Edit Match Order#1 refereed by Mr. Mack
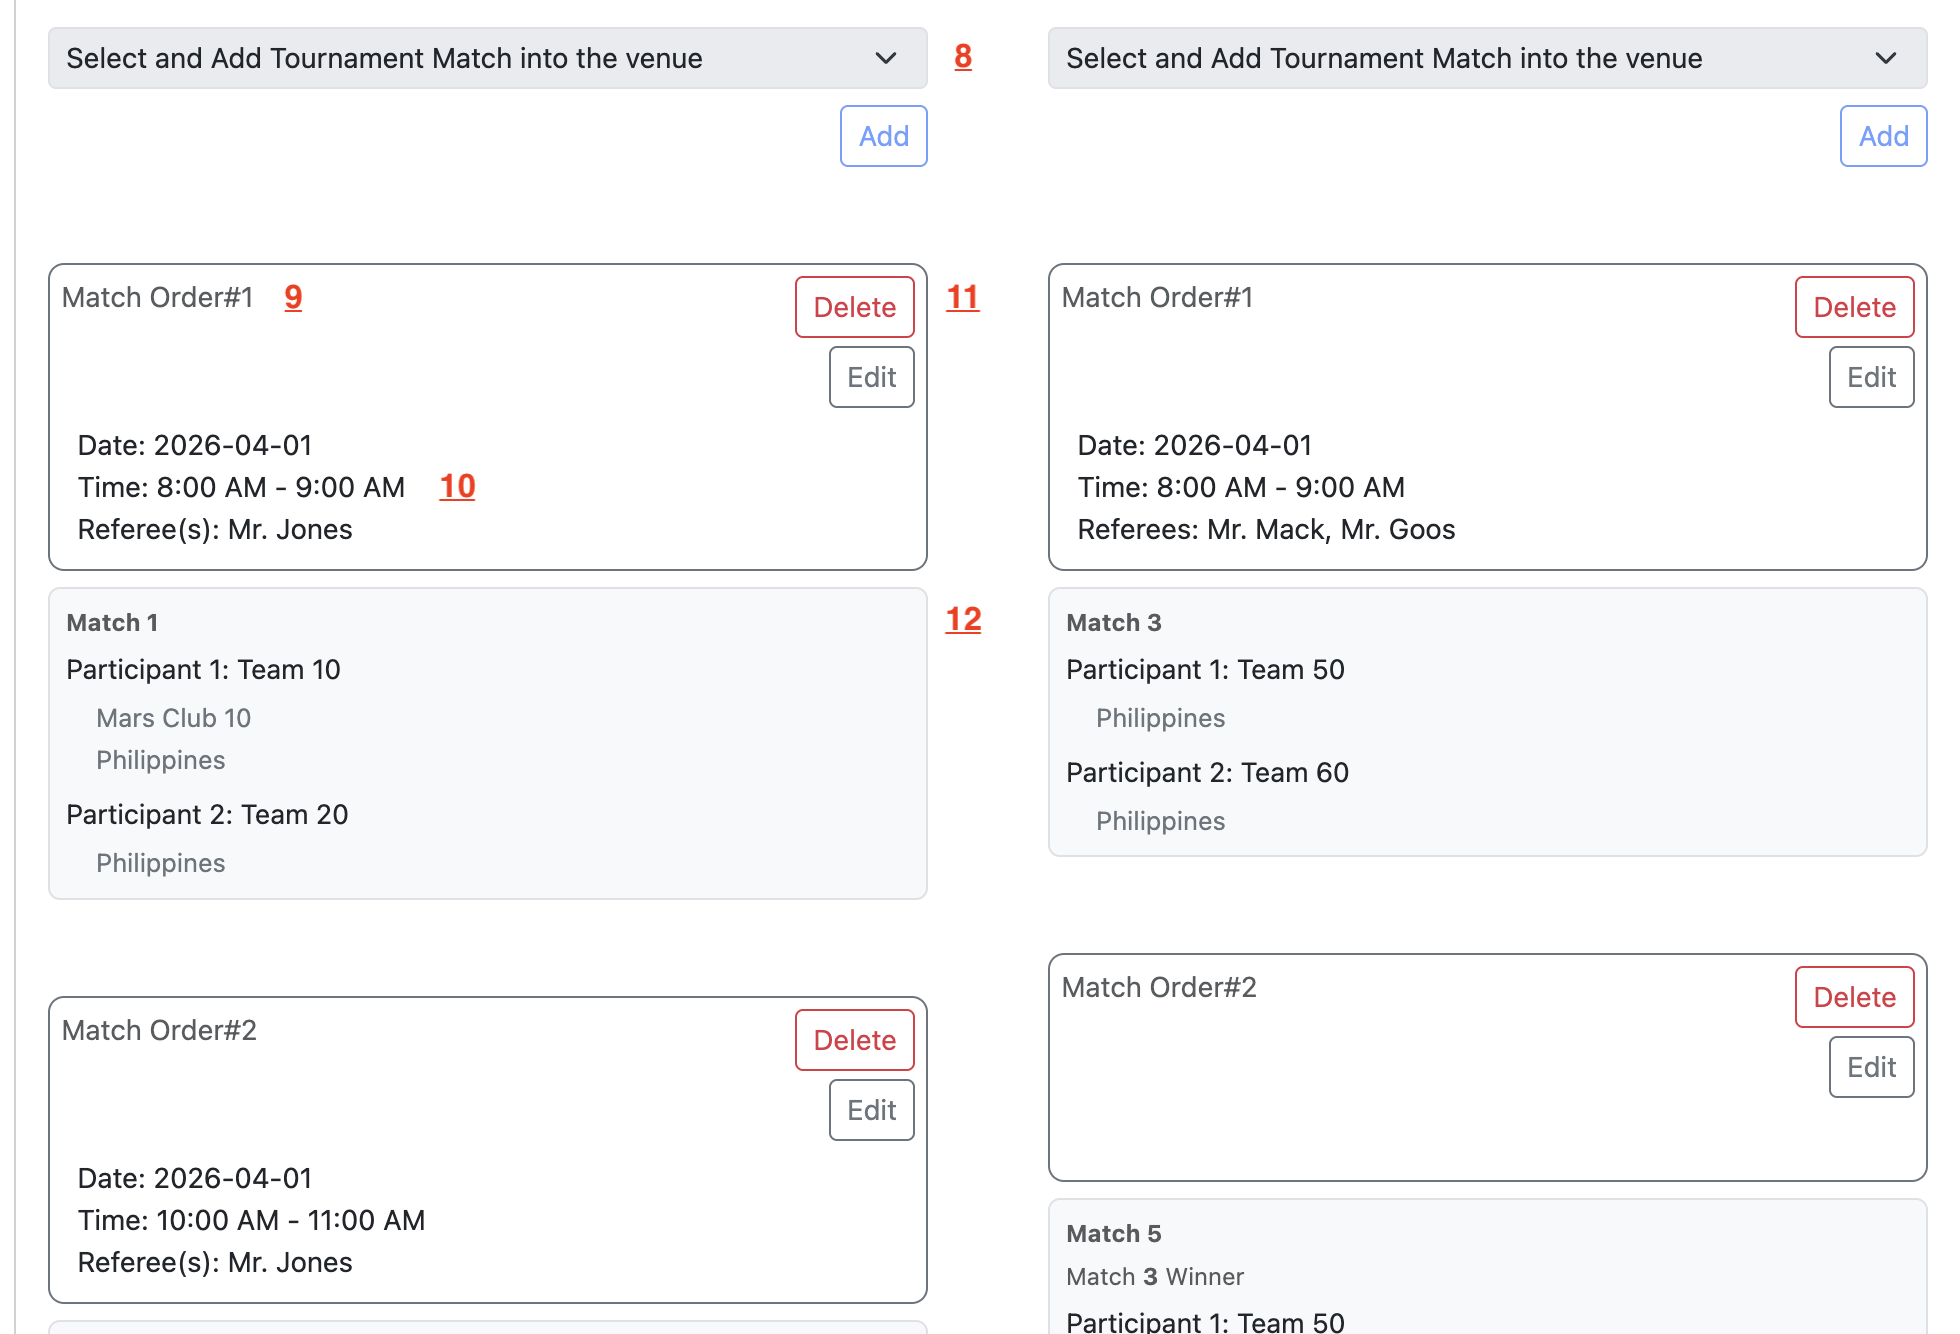This screenshot has width=1960, height=1334. click(1871, 377)
